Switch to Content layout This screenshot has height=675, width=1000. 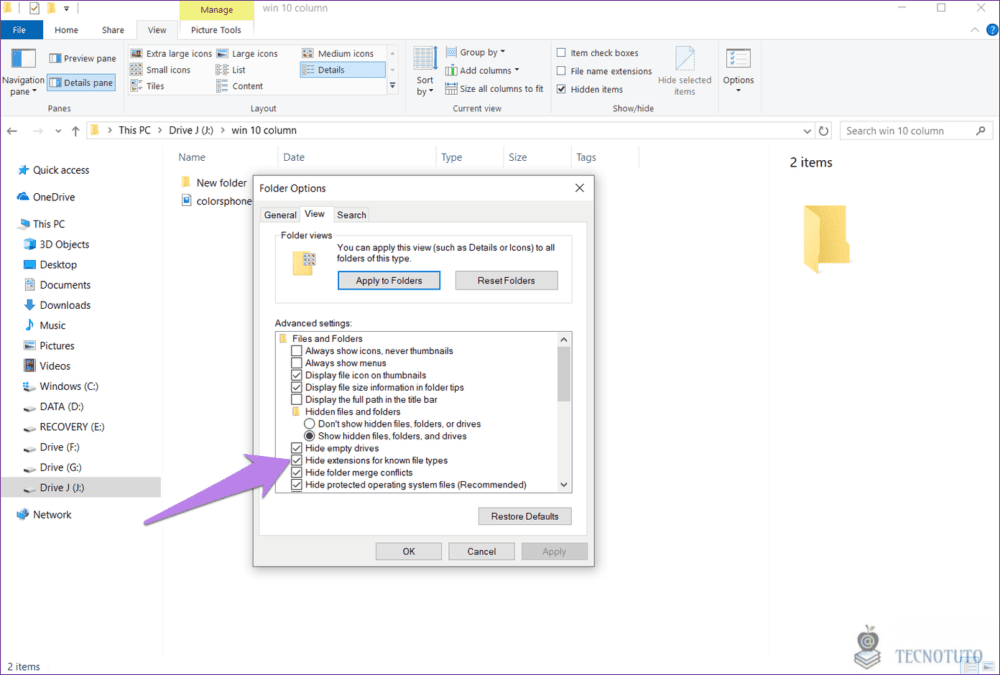(x=240, y=86)
